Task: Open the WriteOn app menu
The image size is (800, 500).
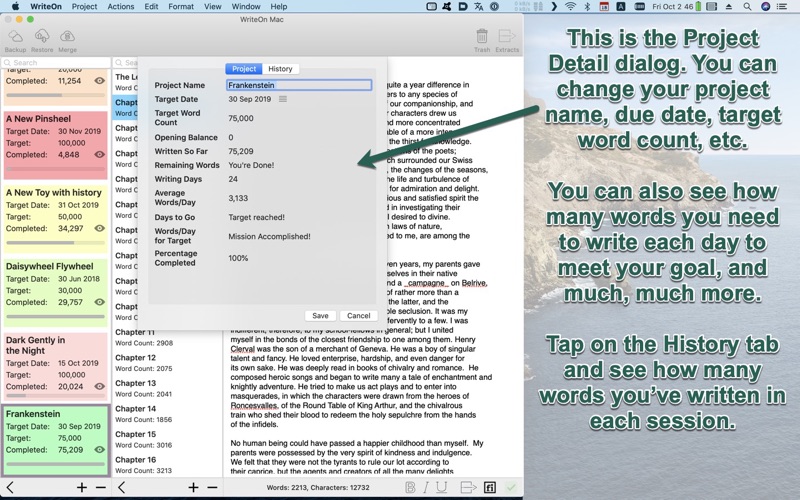Action: (x=46, y=7)
